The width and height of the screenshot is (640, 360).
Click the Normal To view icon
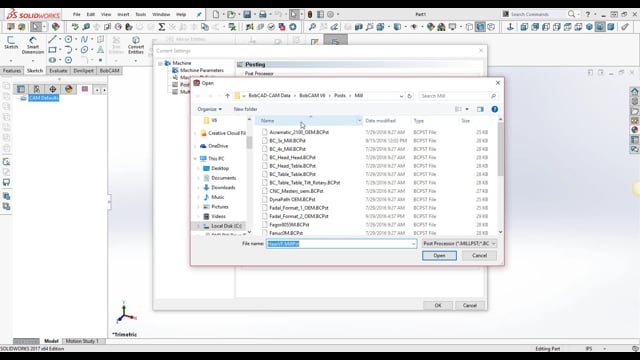tap(510, 27)
